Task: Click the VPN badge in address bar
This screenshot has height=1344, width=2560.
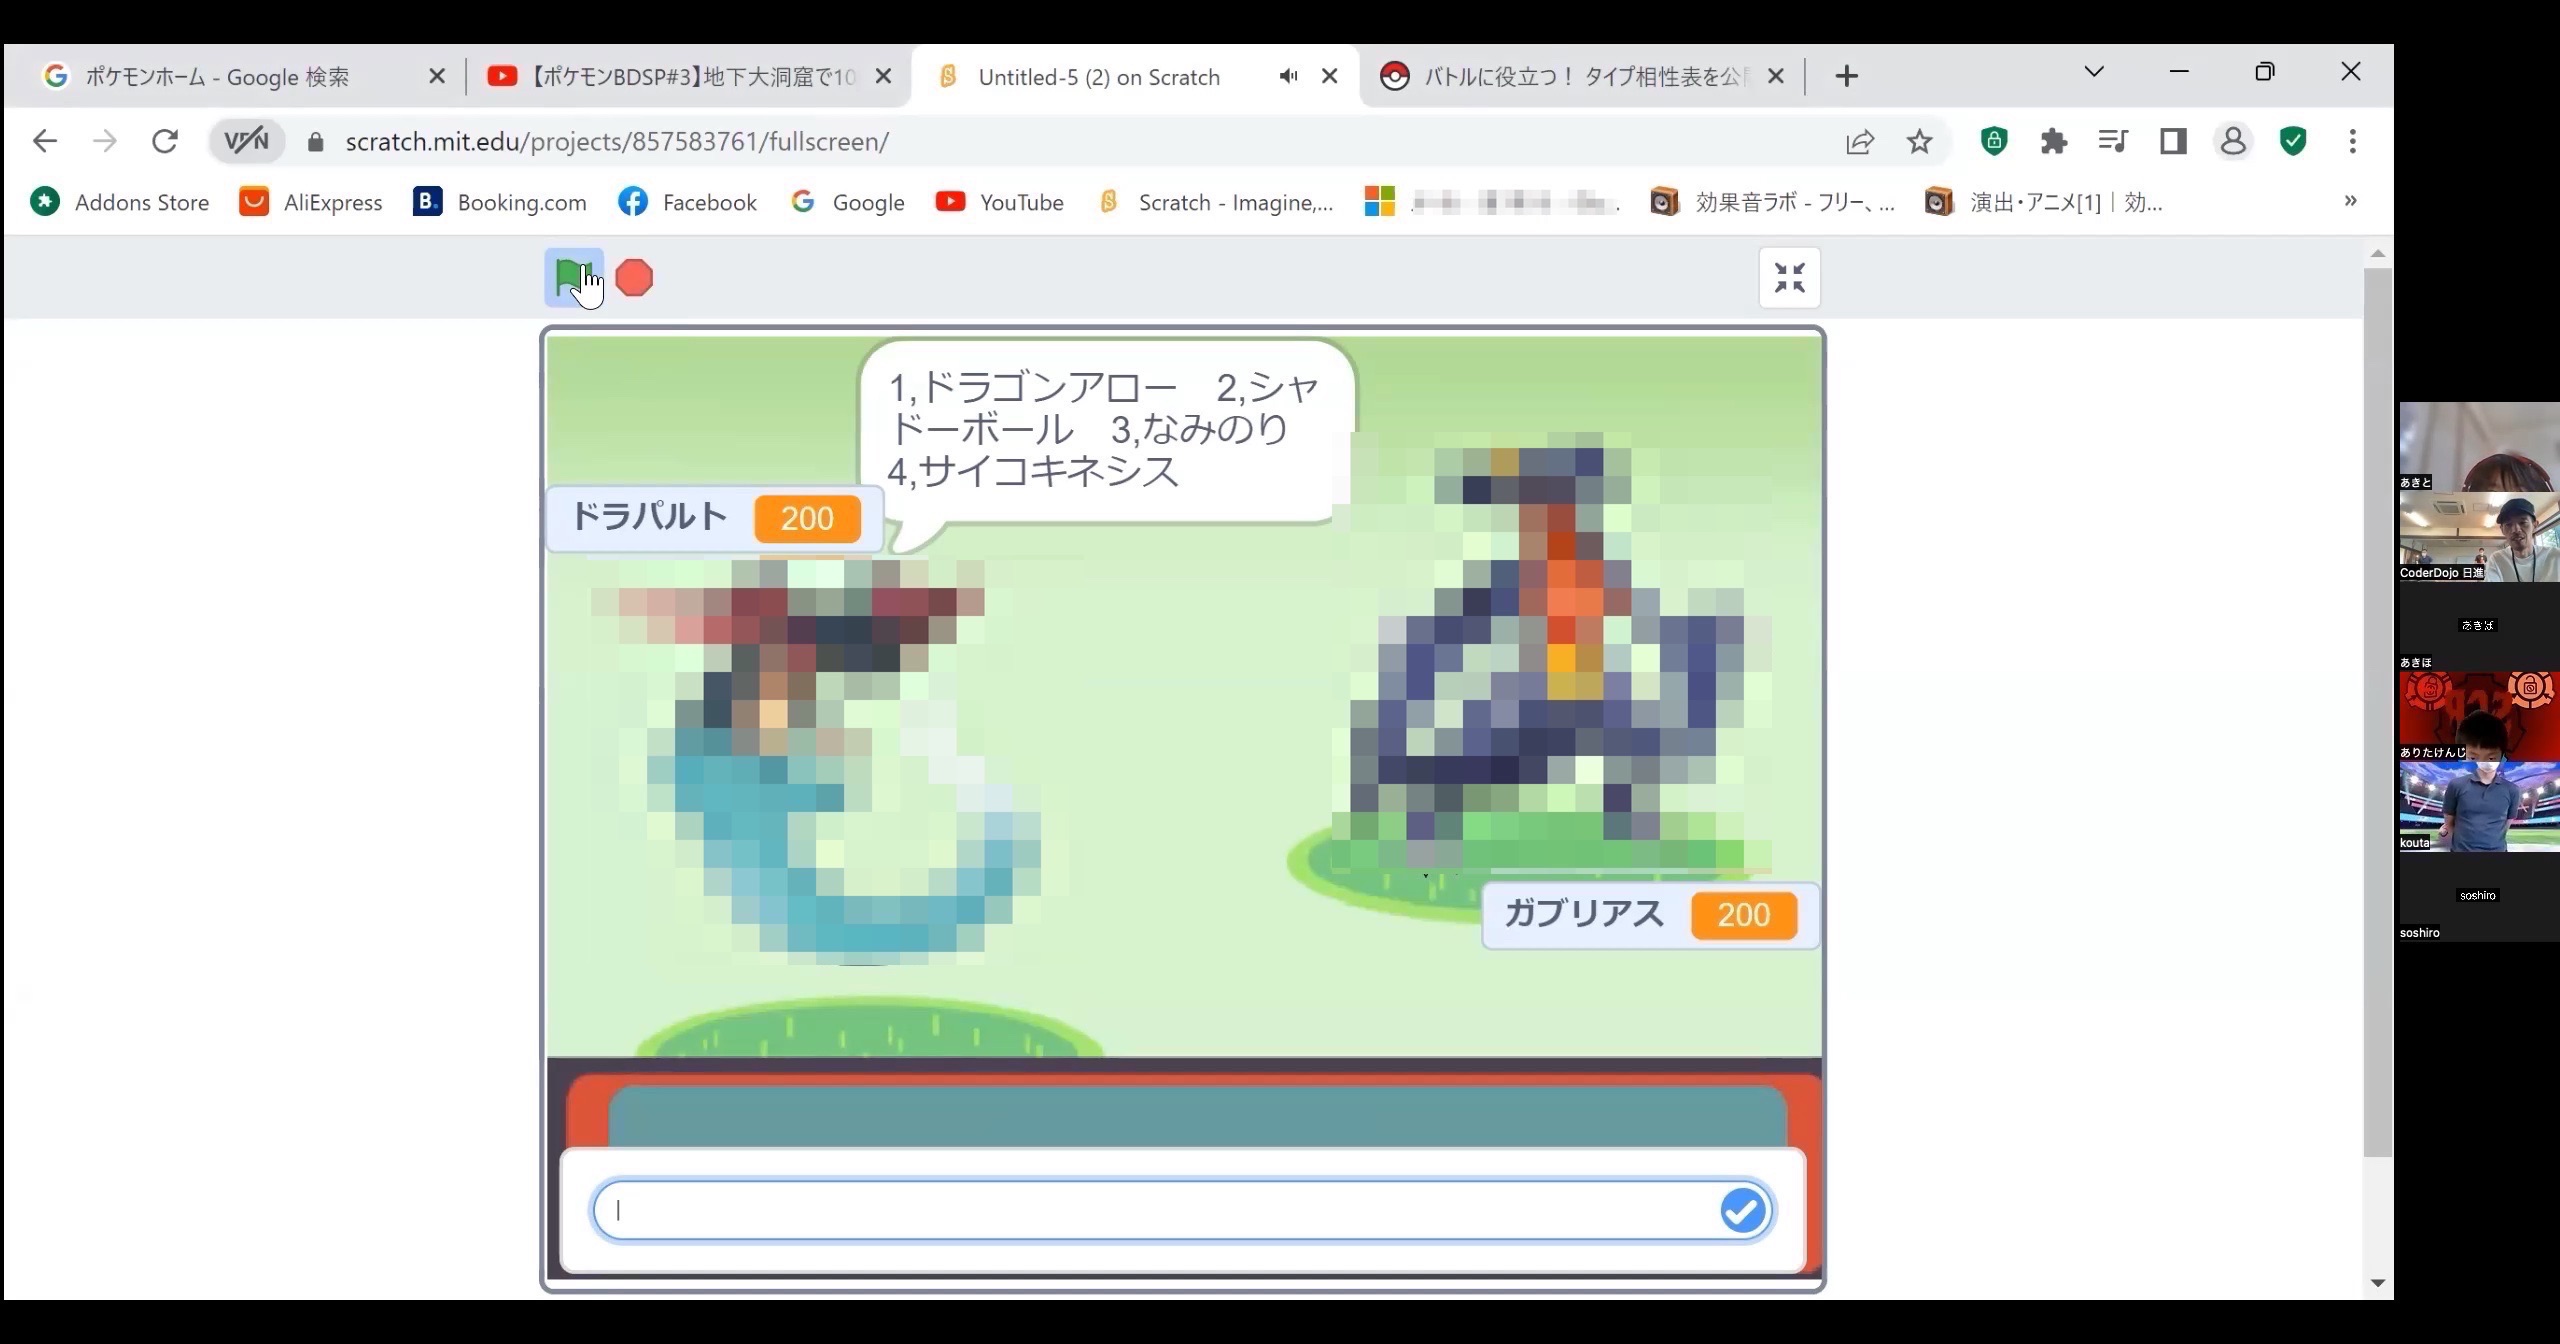Action: tap(246, 141)
